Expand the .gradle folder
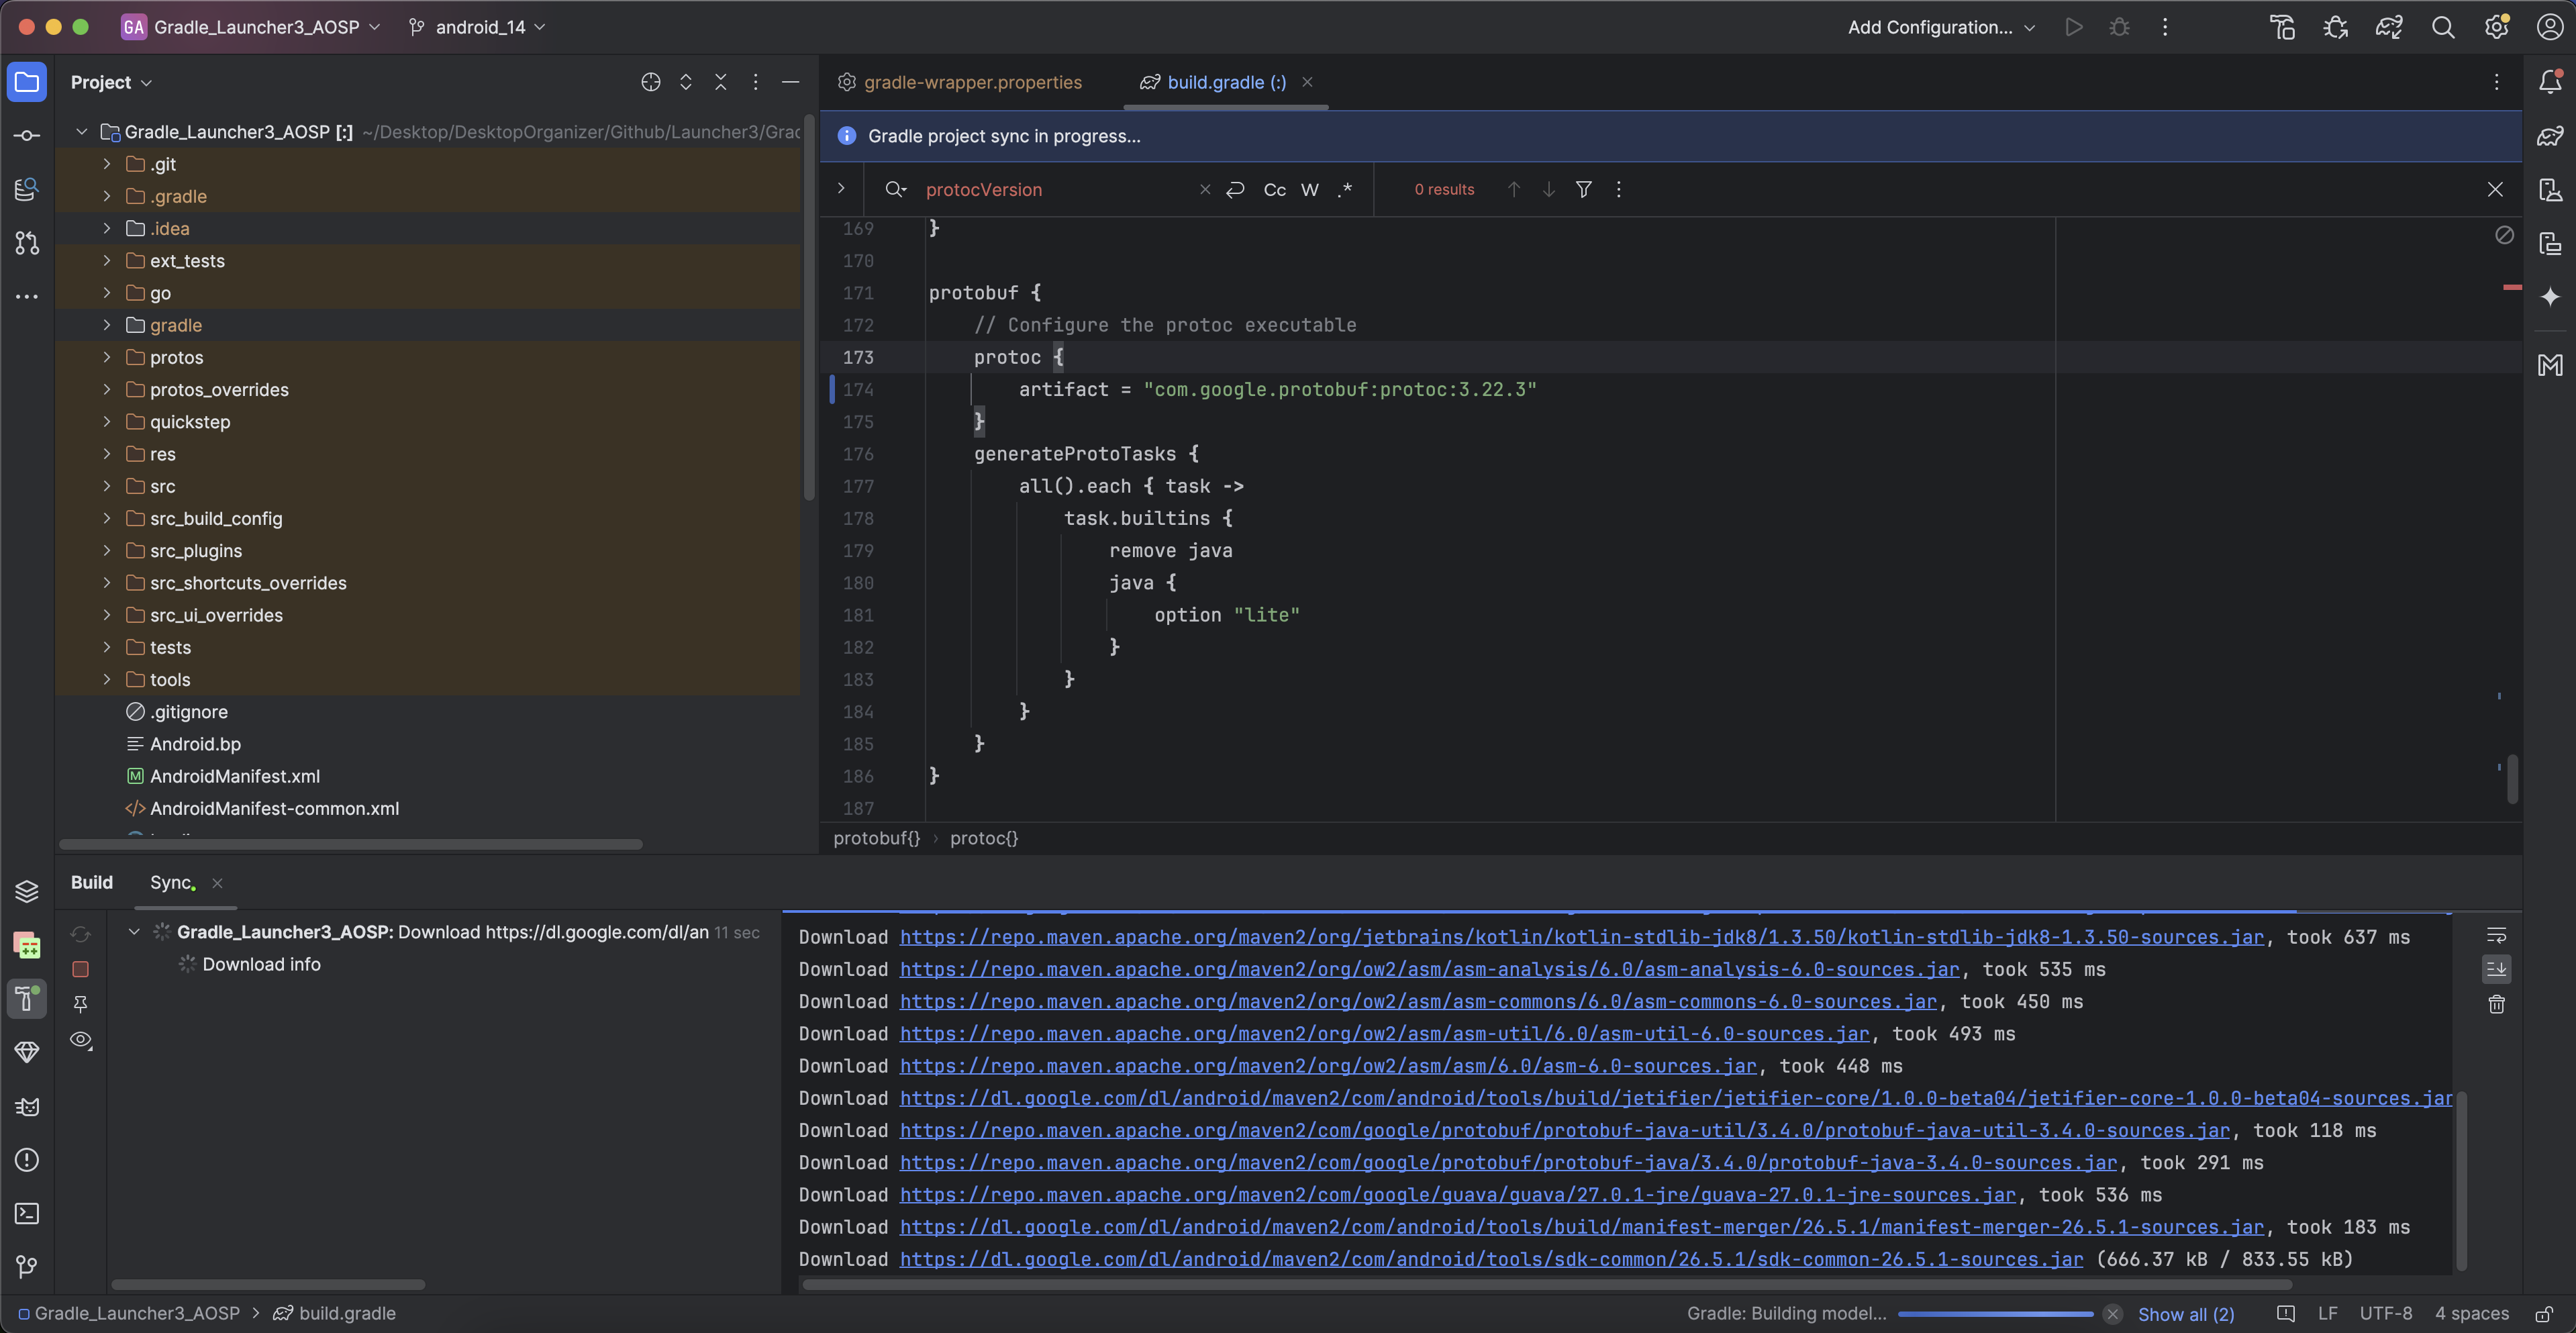Image resolution: width=2576 pixels, height=1333 pixels. coord(107,196)
